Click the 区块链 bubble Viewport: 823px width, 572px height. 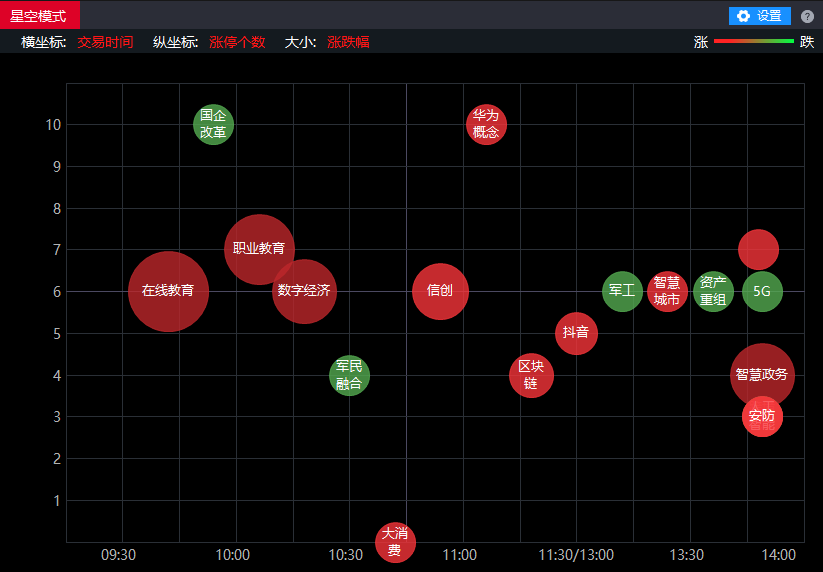[x=531, y=375]
